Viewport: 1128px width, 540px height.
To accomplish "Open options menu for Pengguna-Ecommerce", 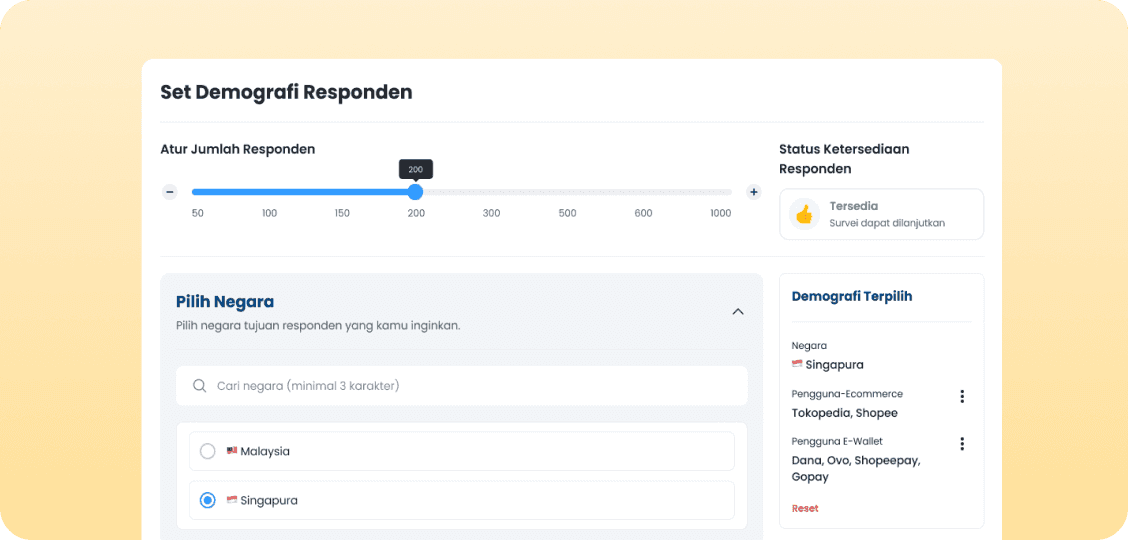I will [962, 396].
